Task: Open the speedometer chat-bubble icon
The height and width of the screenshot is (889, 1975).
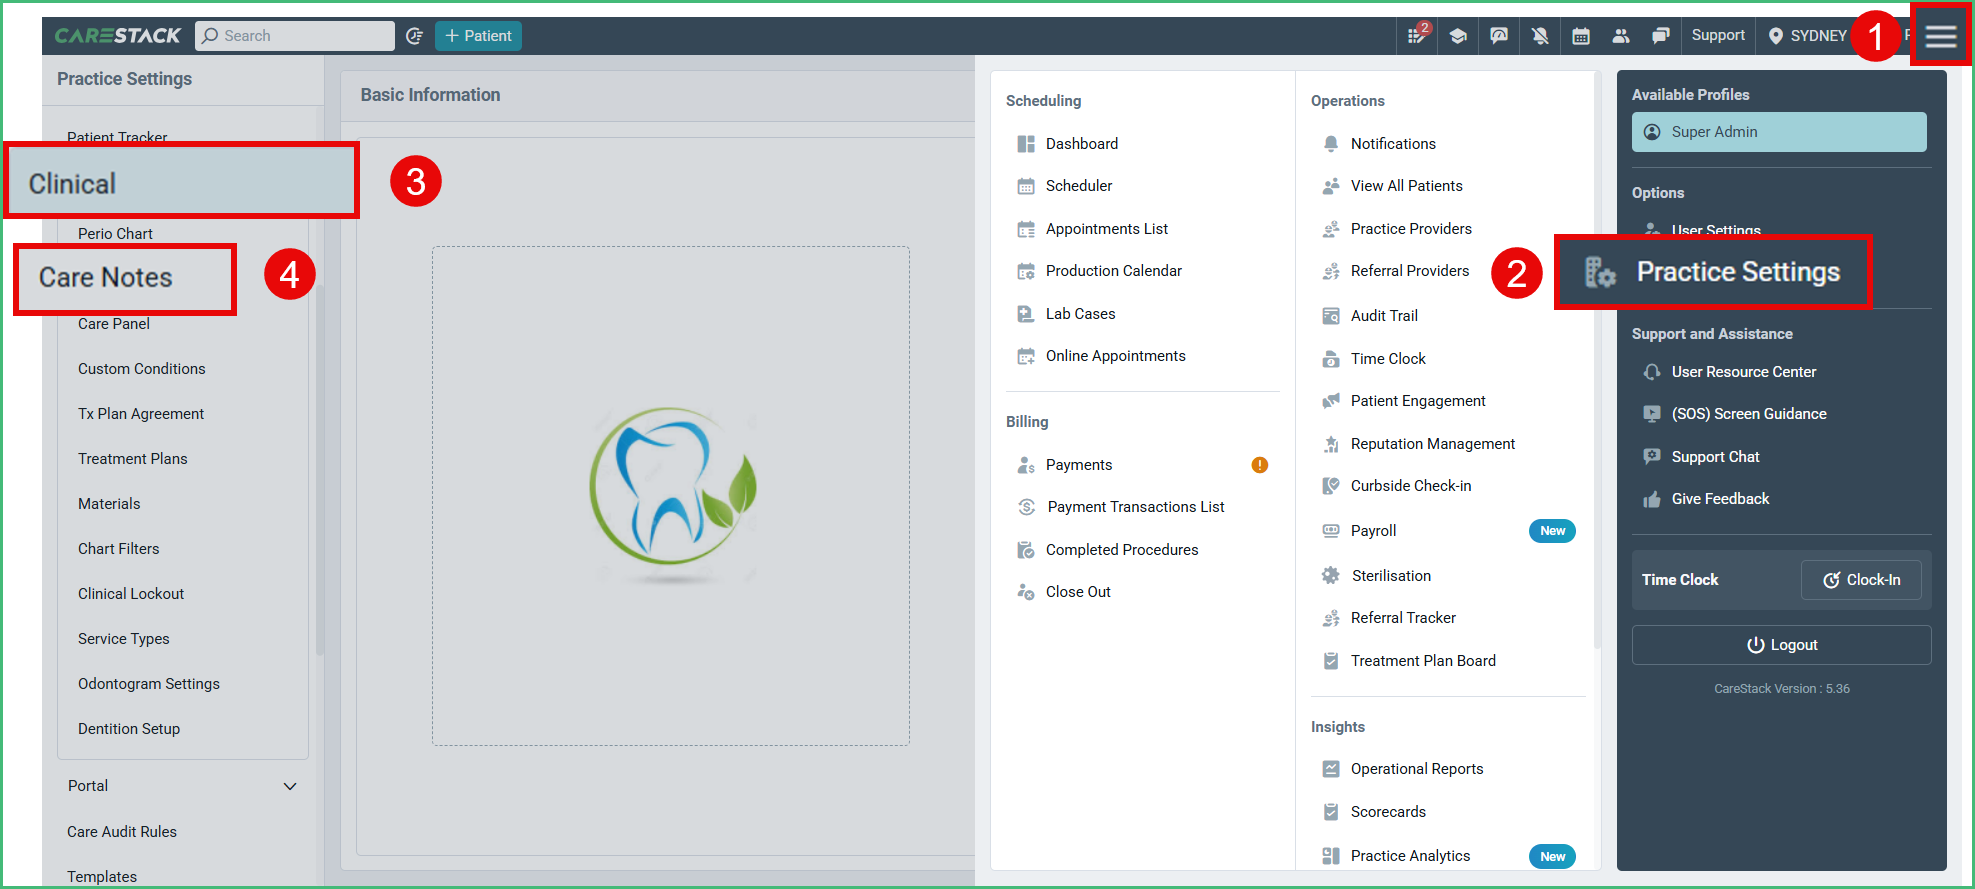Action: pyautogui.click(x=1499, y=36)
